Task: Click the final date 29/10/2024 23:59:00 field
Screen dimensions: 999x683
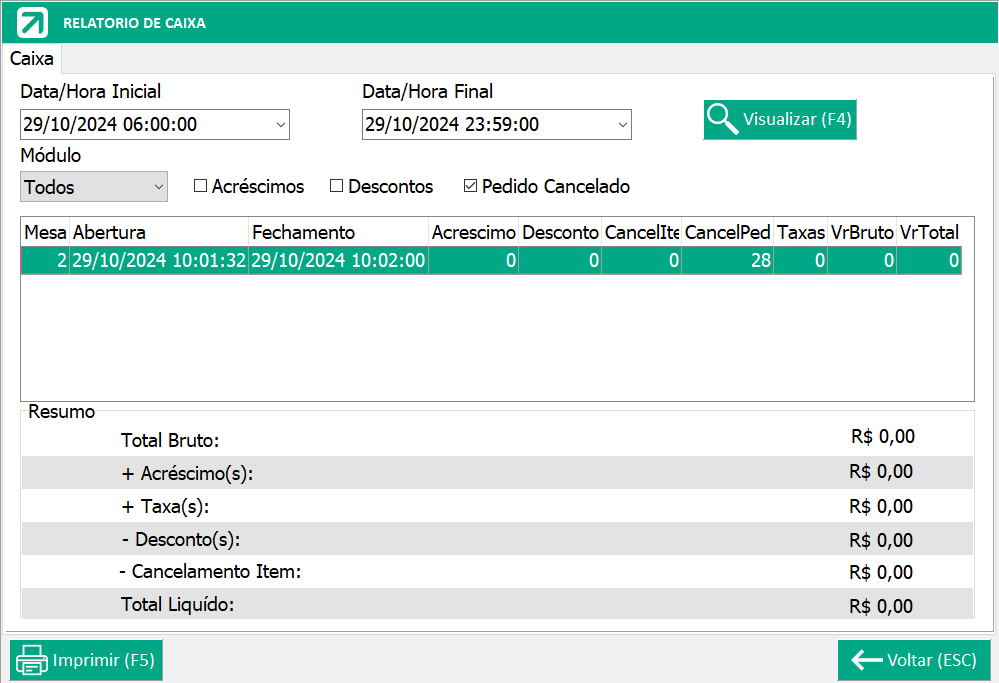Action: (497, 124)
